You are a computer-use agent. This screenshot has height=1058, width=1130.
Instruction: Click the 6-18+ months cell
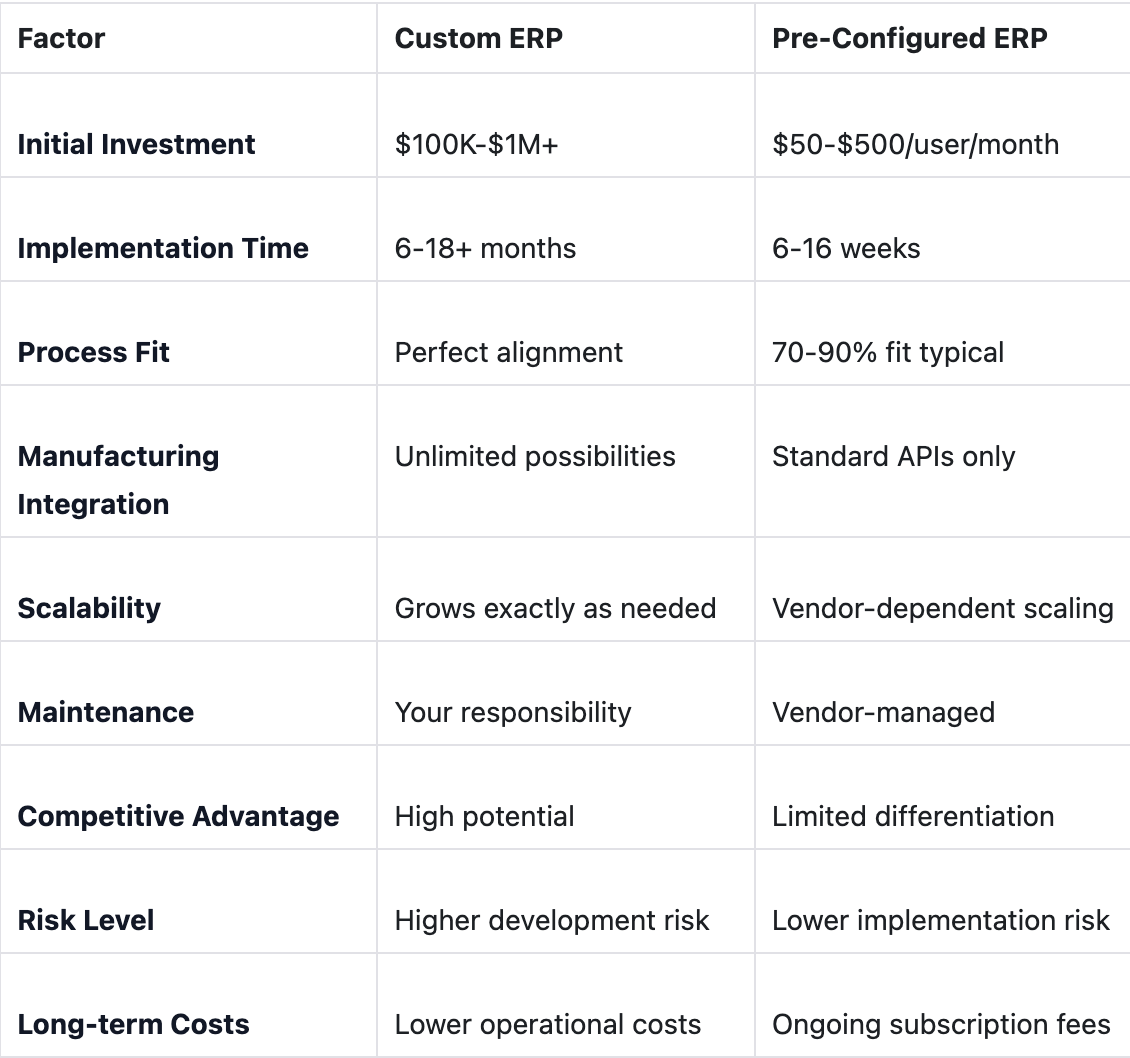pos(485,248)
